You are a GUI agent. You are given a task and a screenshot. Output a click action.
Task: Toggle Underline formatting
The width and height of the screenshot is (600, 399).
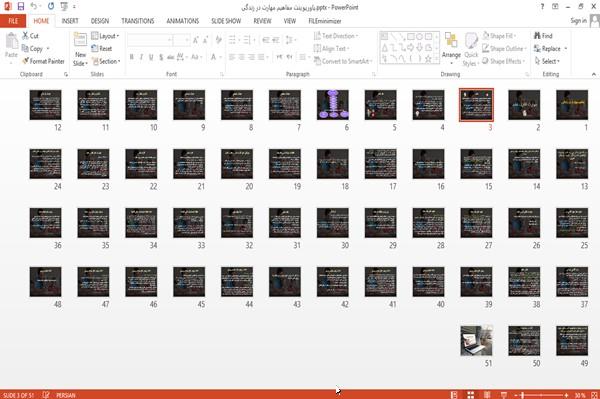[151, 57]
